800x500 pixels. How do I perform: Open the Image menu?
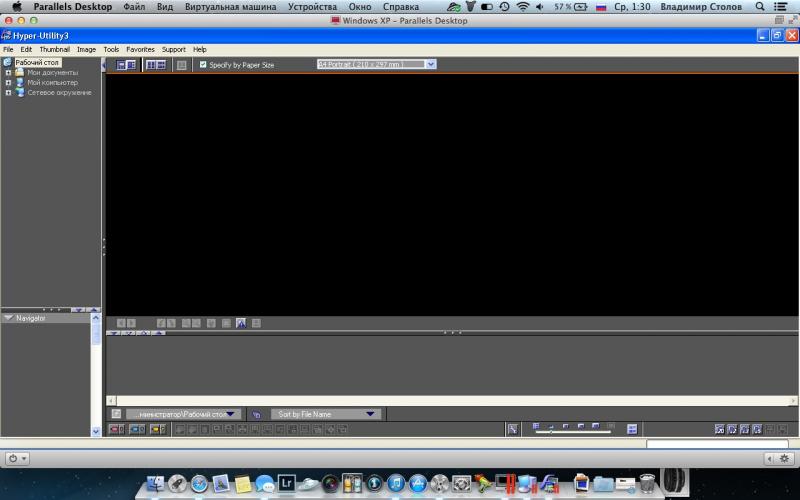pyautogui.click(x=86, y=49)
